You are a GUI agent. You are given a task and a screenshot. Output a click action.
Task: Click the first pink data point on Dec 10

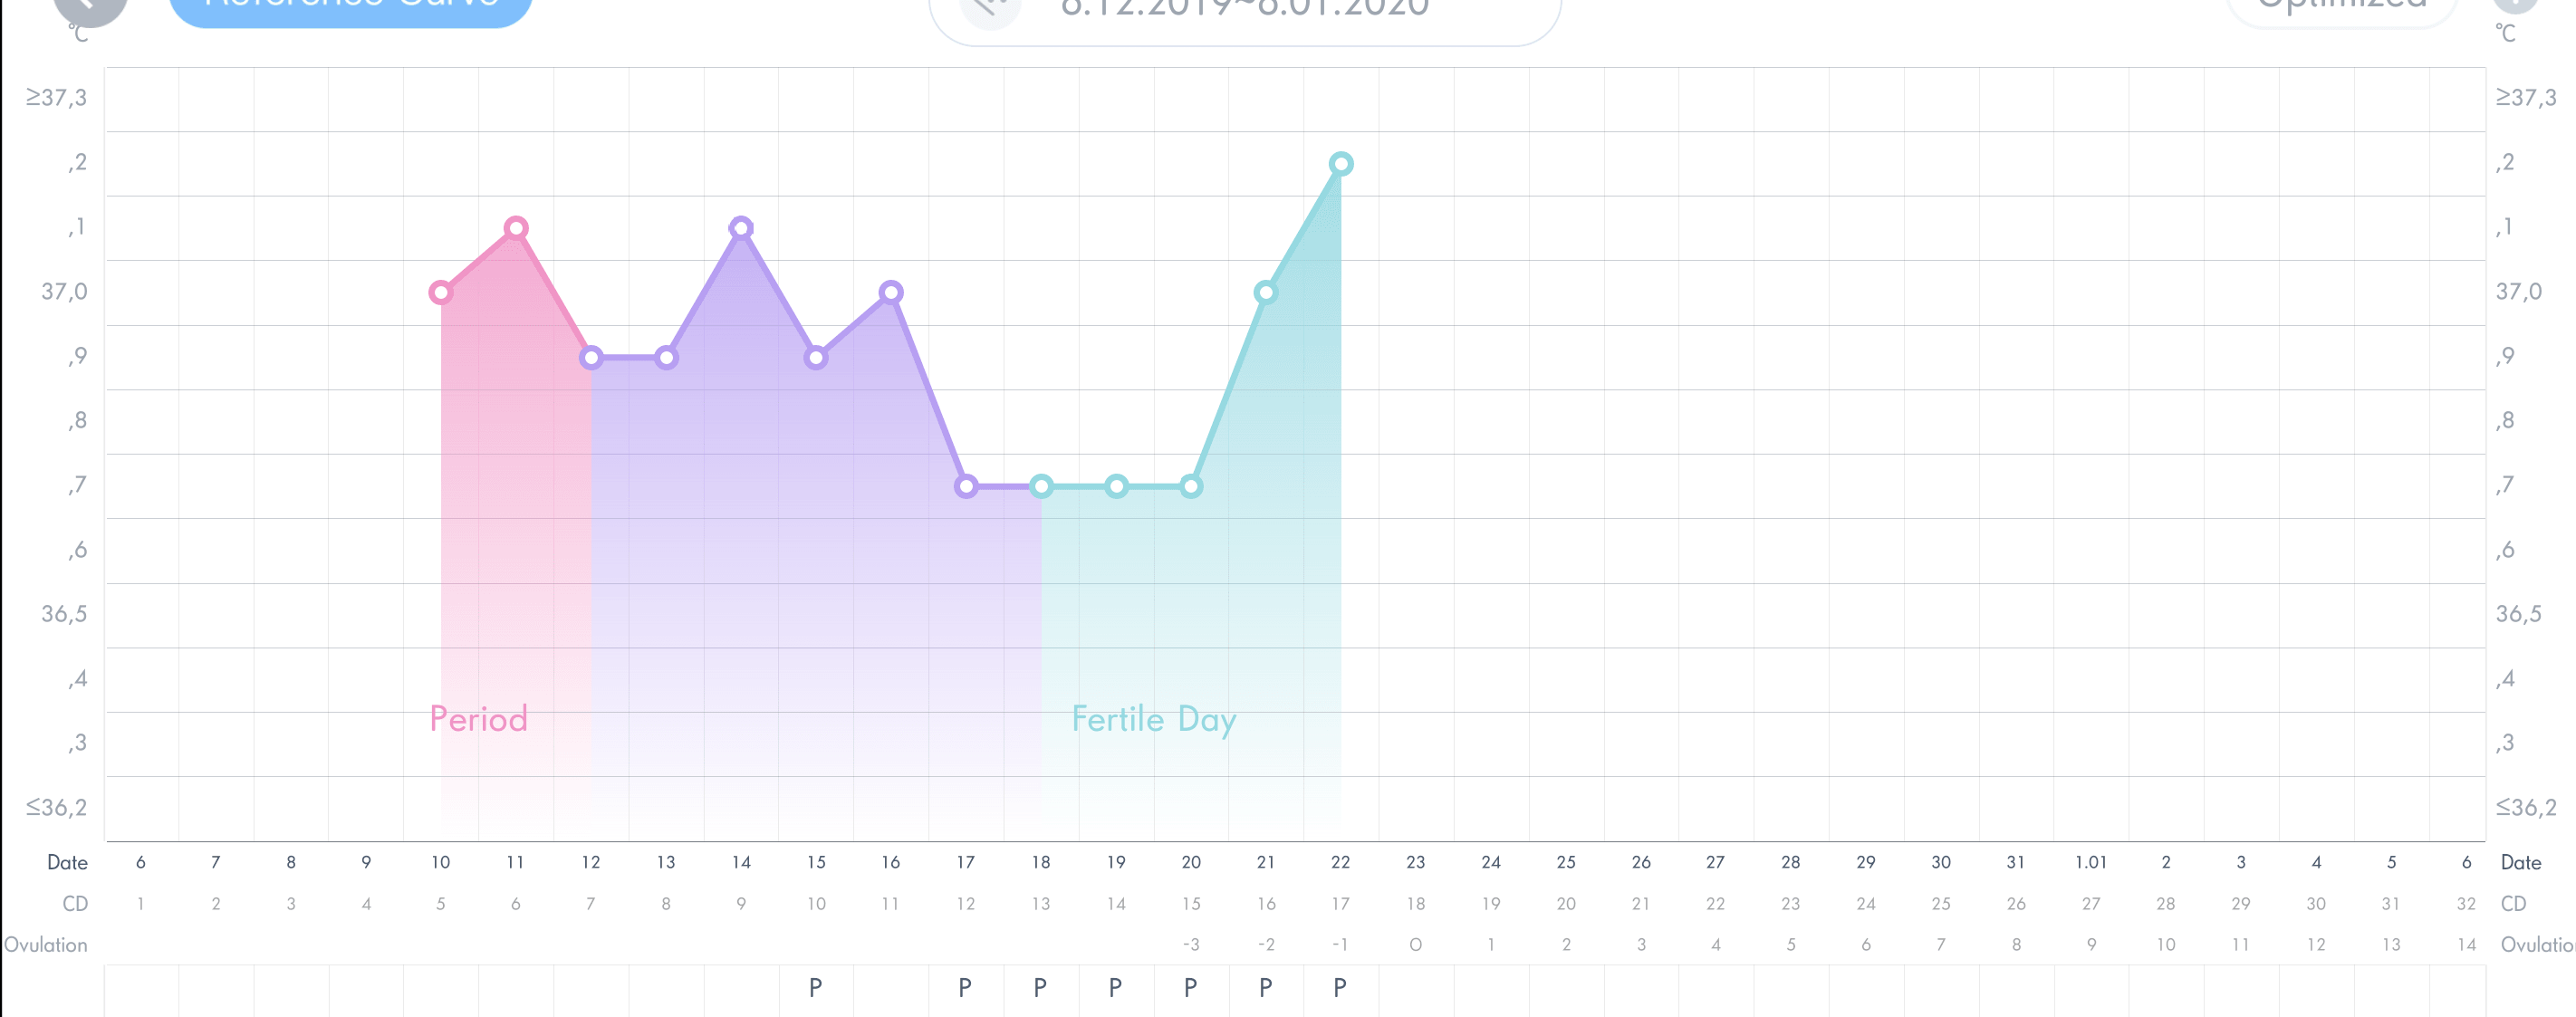[441, 292]
